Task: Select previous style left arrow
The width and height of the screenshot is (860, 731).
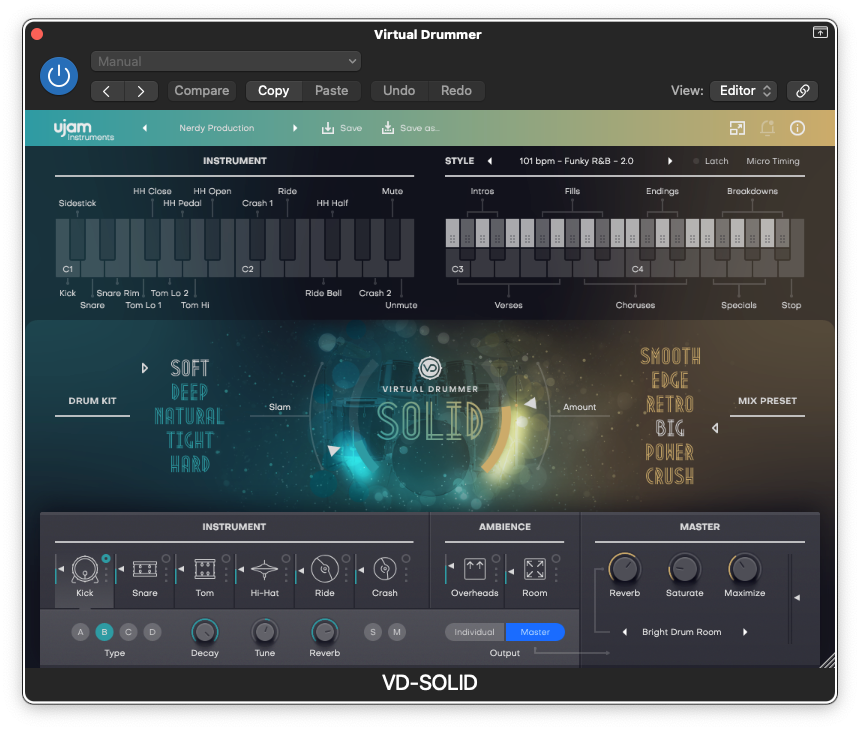Action: tap(490, 161)
